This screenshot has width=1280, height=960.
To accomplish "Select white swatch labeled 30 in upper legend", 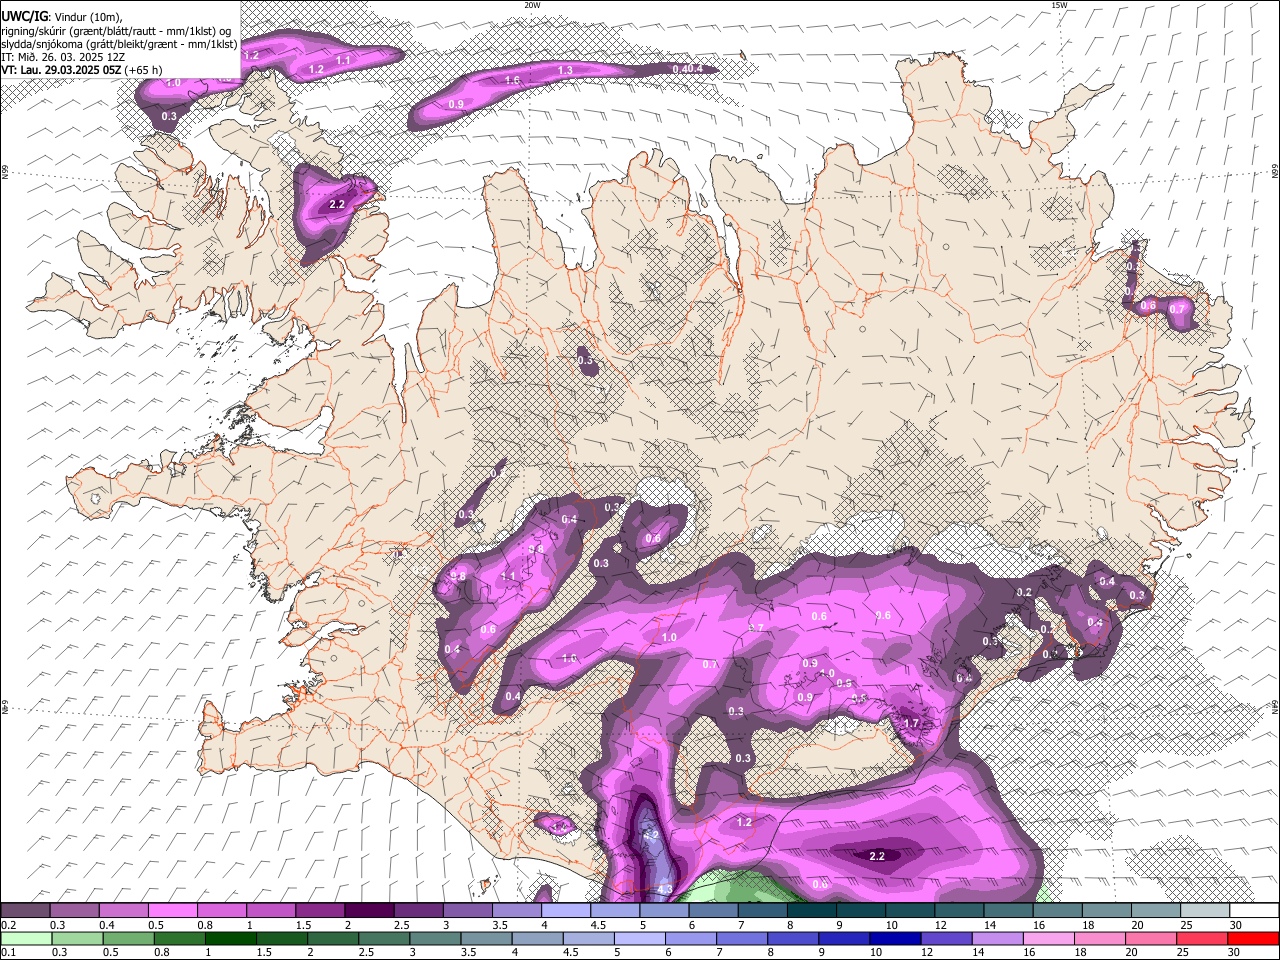I will pos(1254,911).
